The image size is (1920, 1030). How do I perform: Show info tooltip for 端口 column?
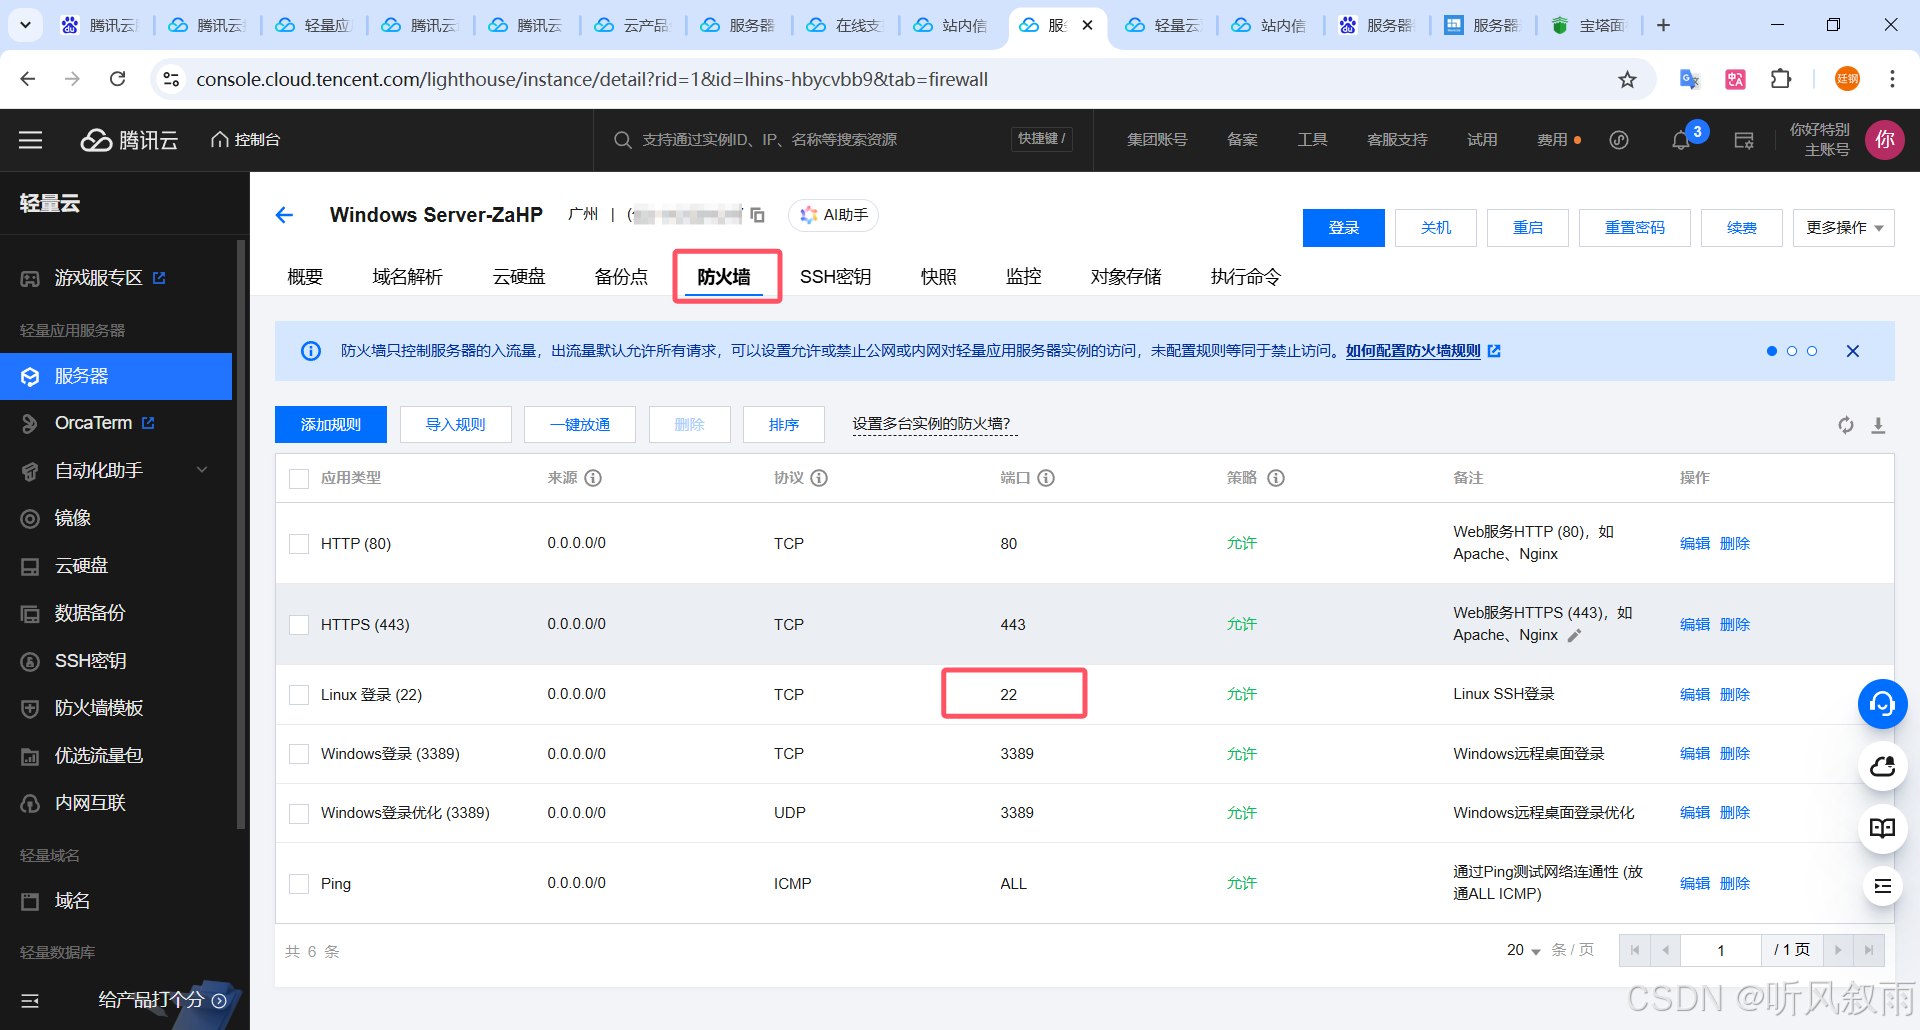[x=1046, y=478]
